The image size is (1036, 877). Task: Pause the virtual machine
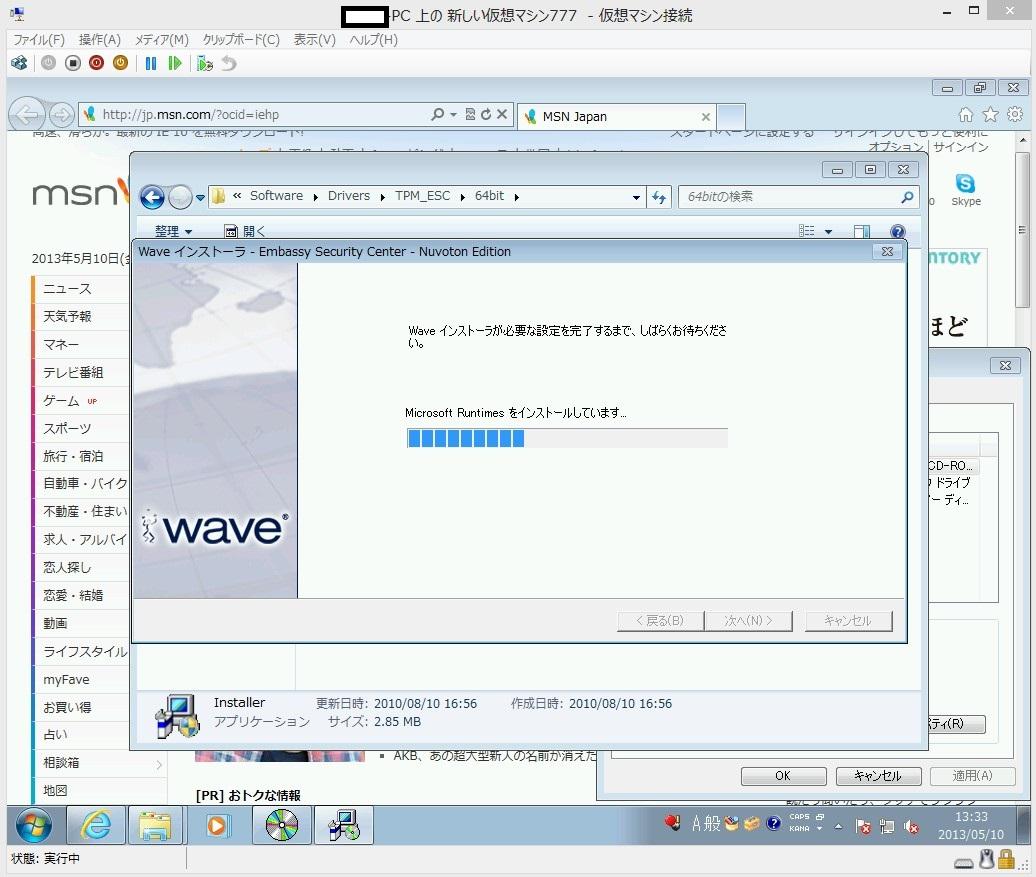click(151, 63)
